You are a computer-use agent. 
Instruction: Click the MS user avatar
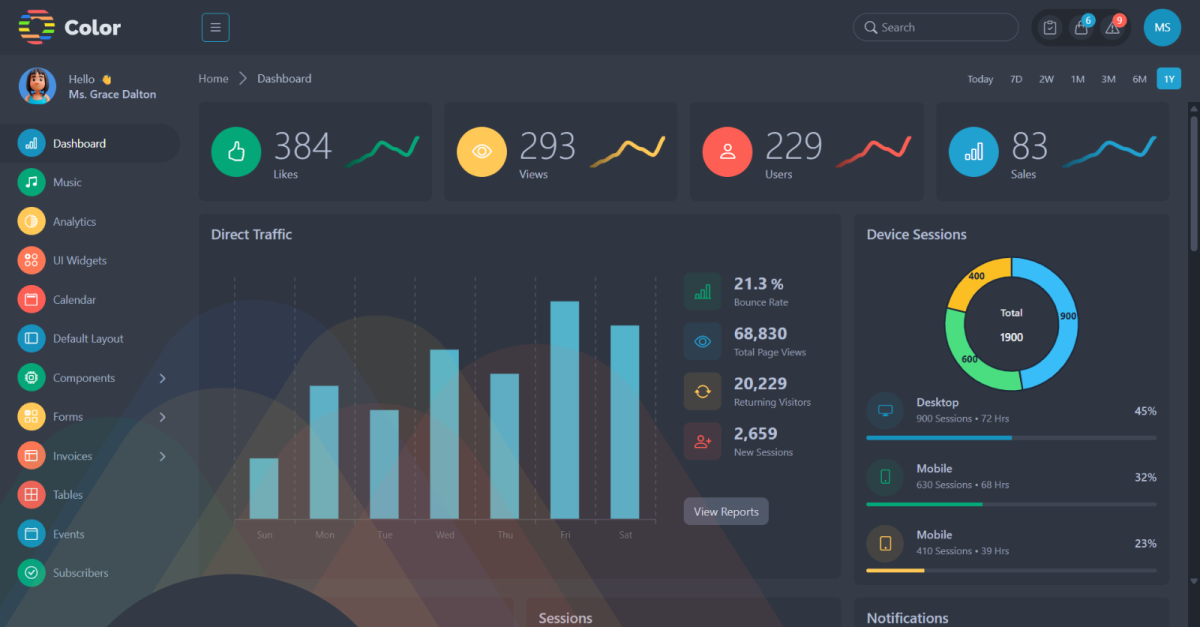1162,28
